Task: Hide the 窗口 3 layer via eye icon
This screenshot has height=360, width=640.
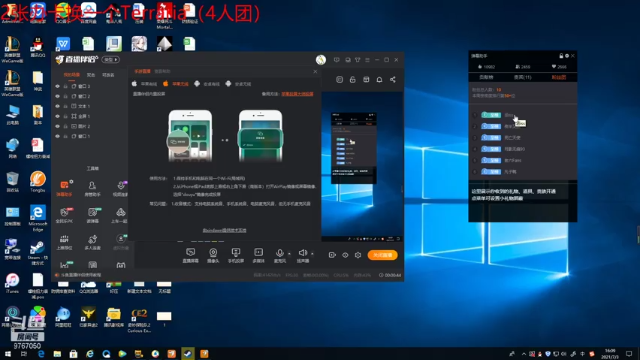Action: pos(58,87)
